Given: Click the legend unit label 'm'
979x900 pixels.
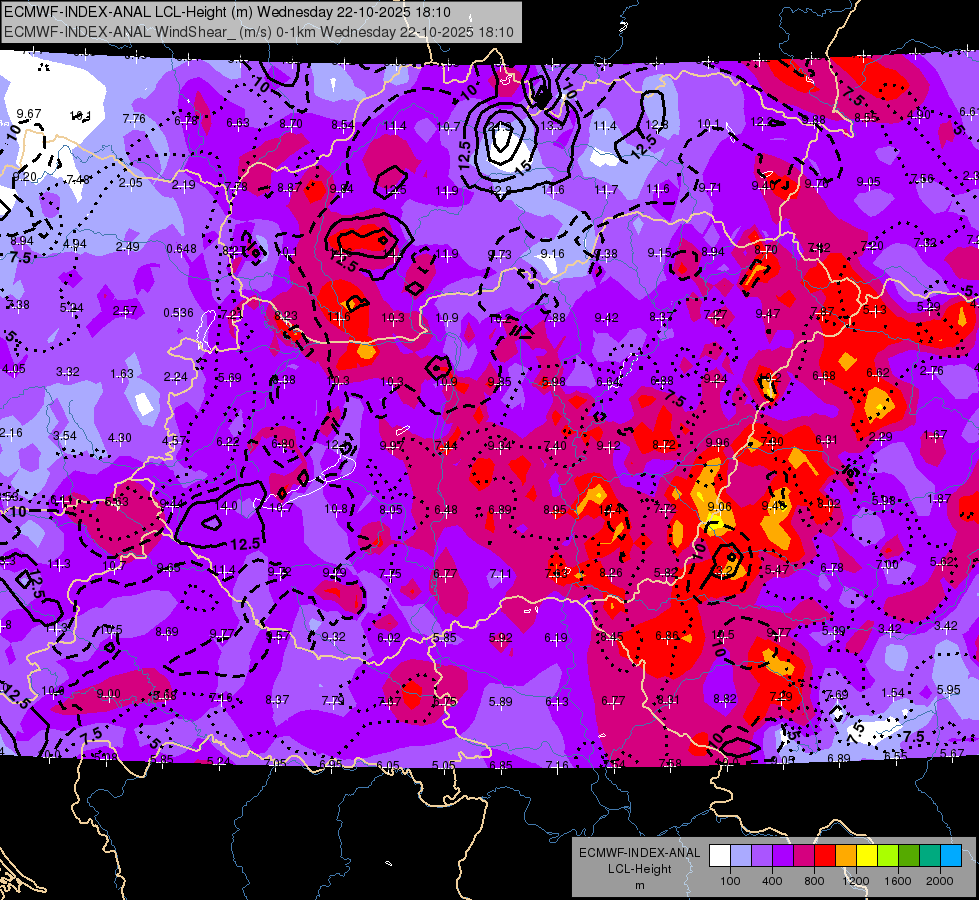Looking at the screenshot, I should coord(639,885).
